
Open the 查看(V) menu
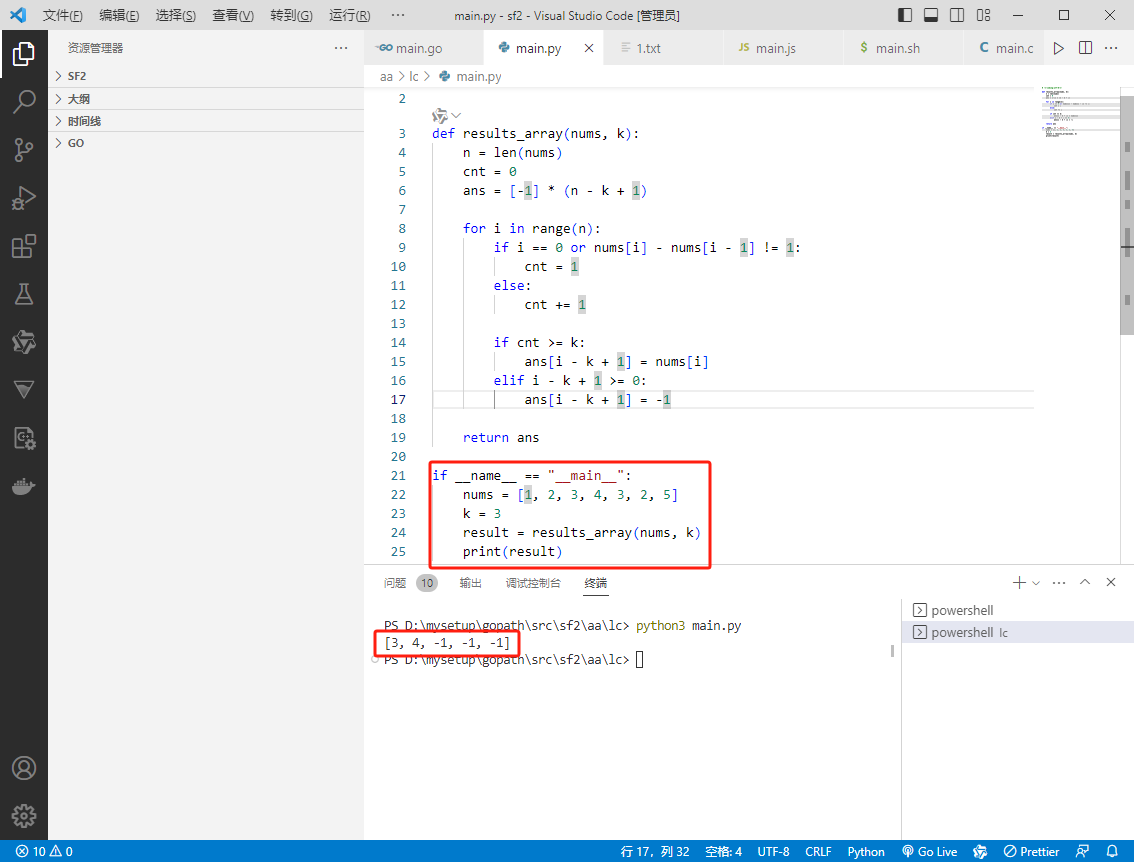click(x=233, y=15)
